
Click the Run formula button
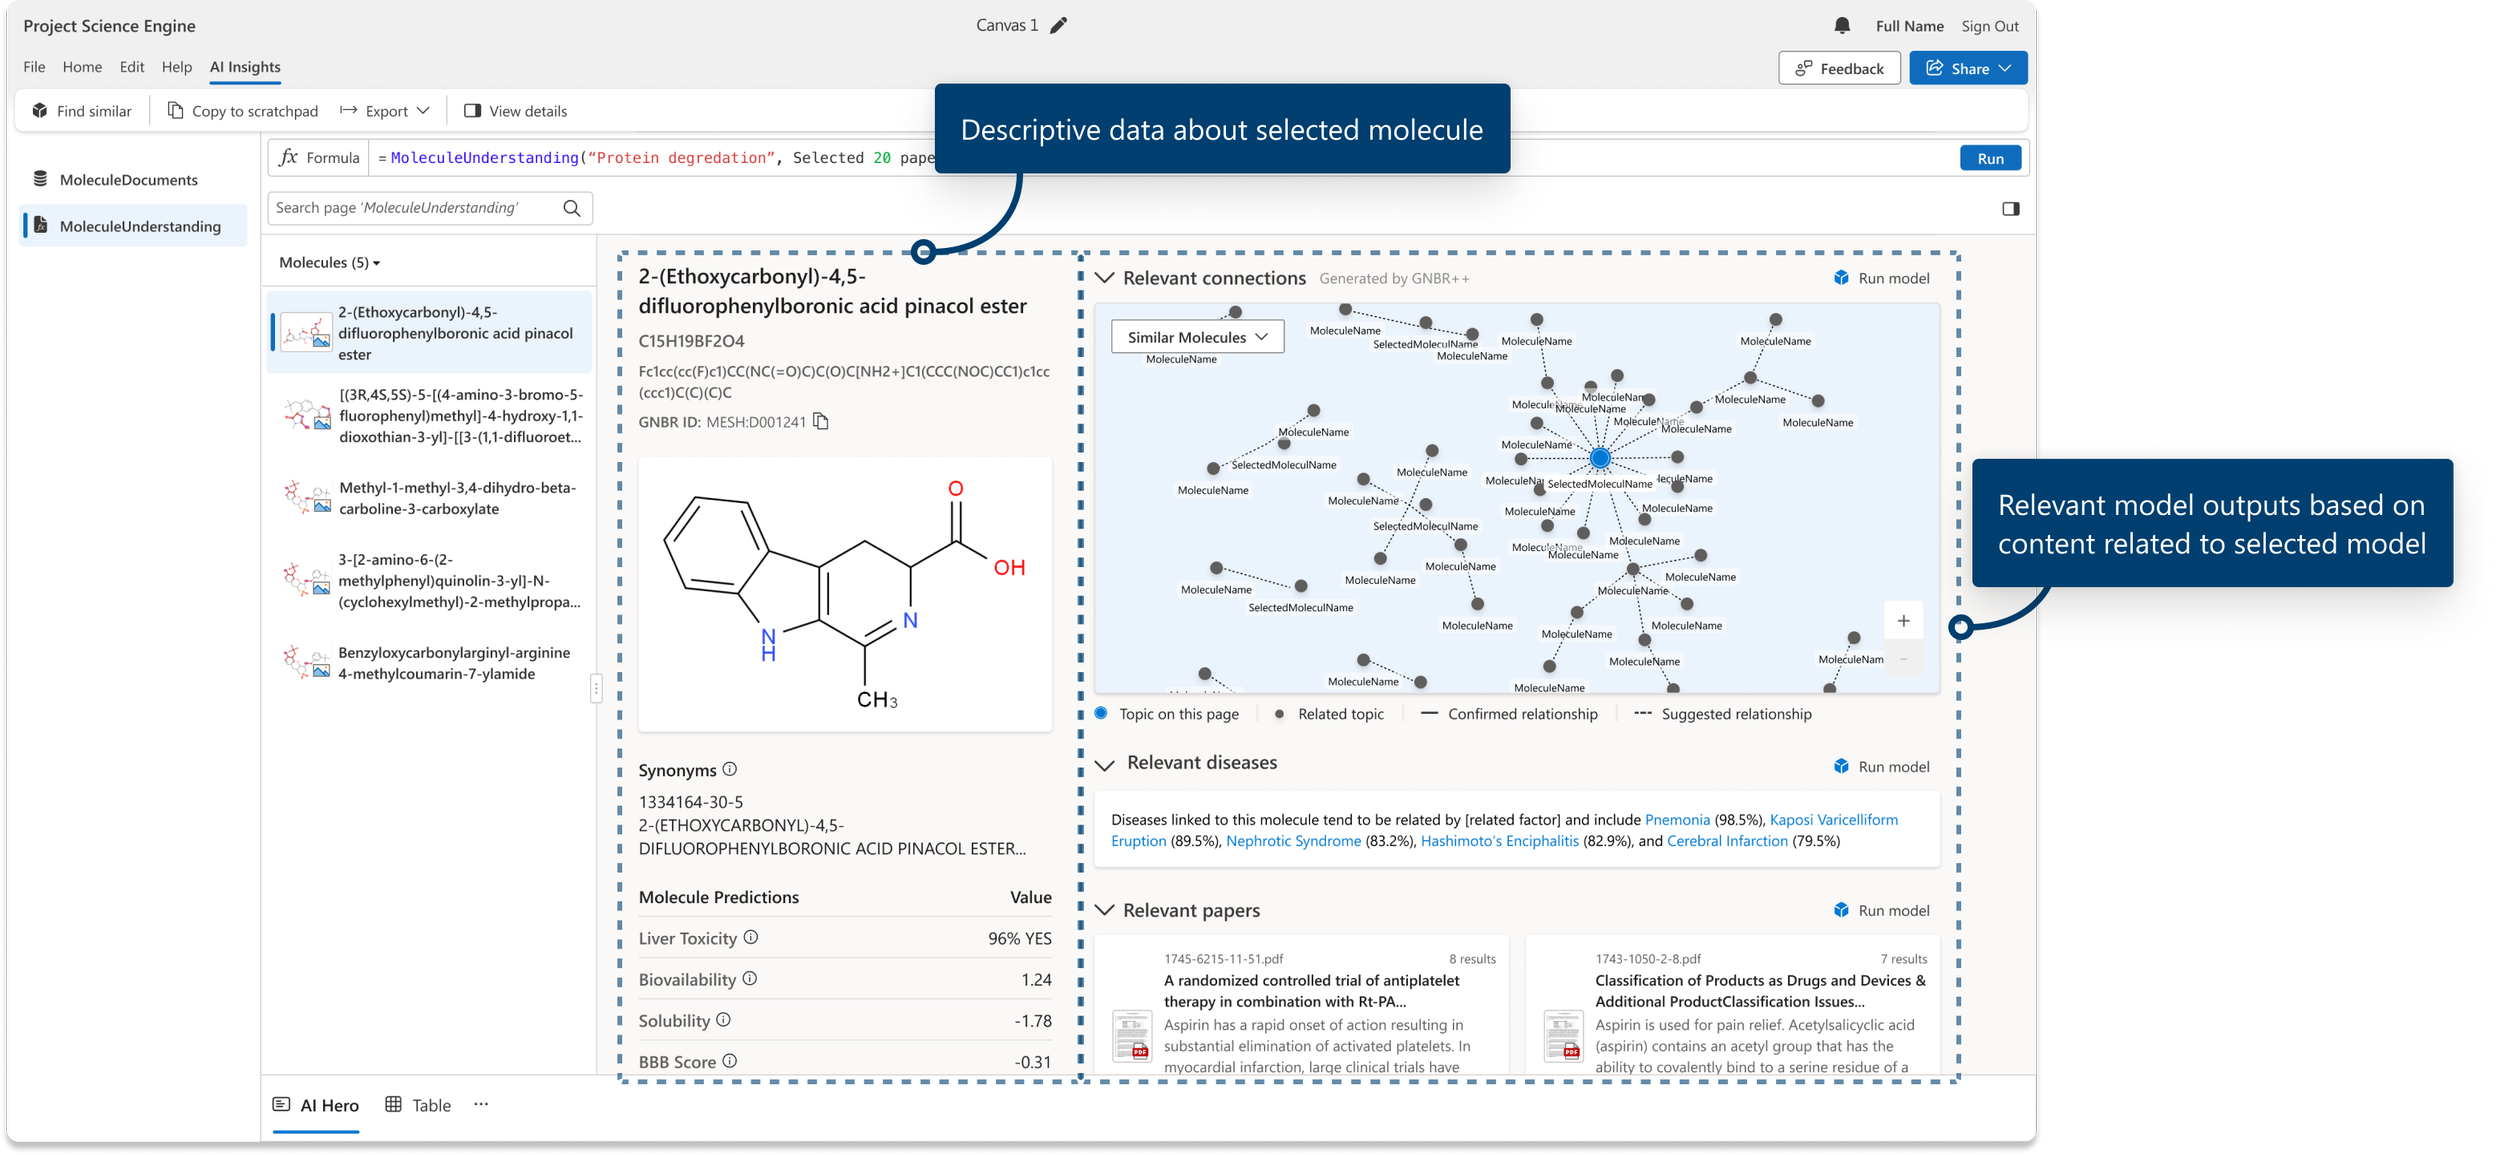pos(1990,158)
